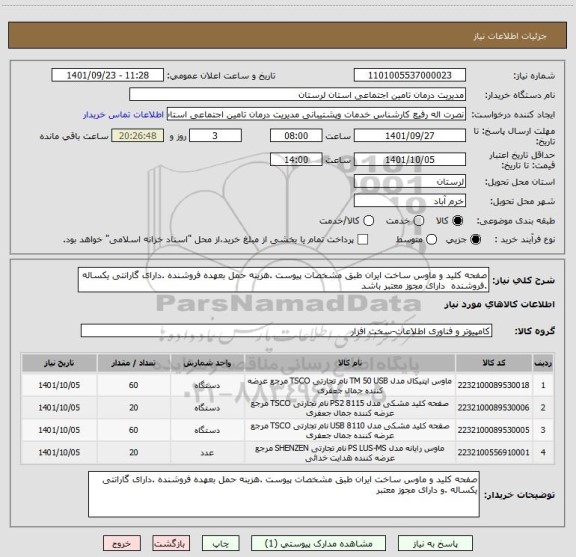Click the remaining time 20:26:48 field
This screenshot has height=557, width=576.
click(138, 136)
